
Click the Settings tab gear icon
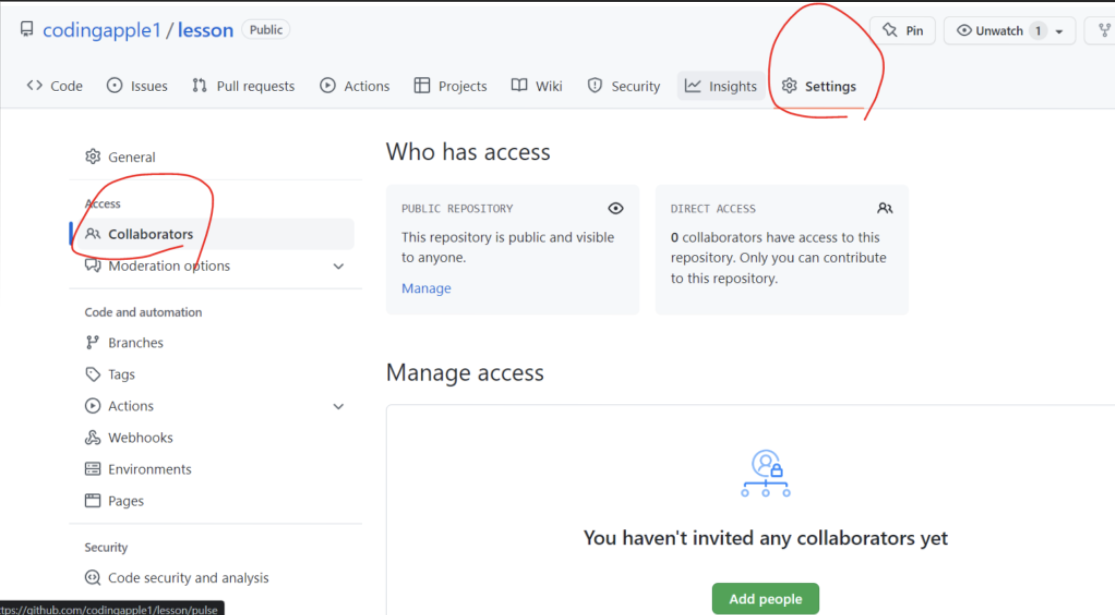coord(789,86)
